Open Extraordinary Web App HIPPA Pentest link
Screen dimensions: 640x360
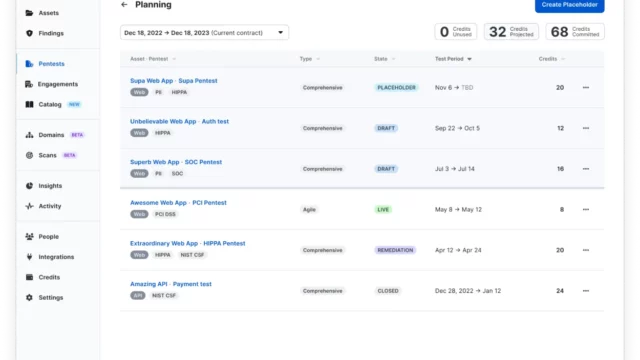pos(187,243)
